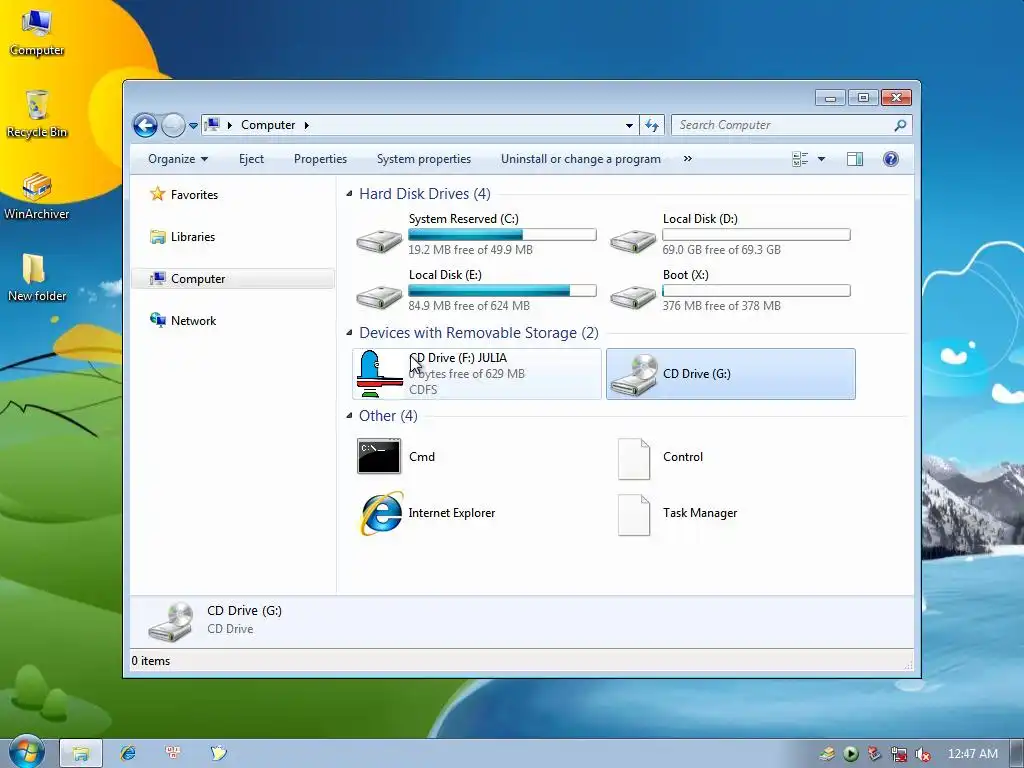Click the E: drive usage bar
This screenshot has width=1024, height=768.
502,291
